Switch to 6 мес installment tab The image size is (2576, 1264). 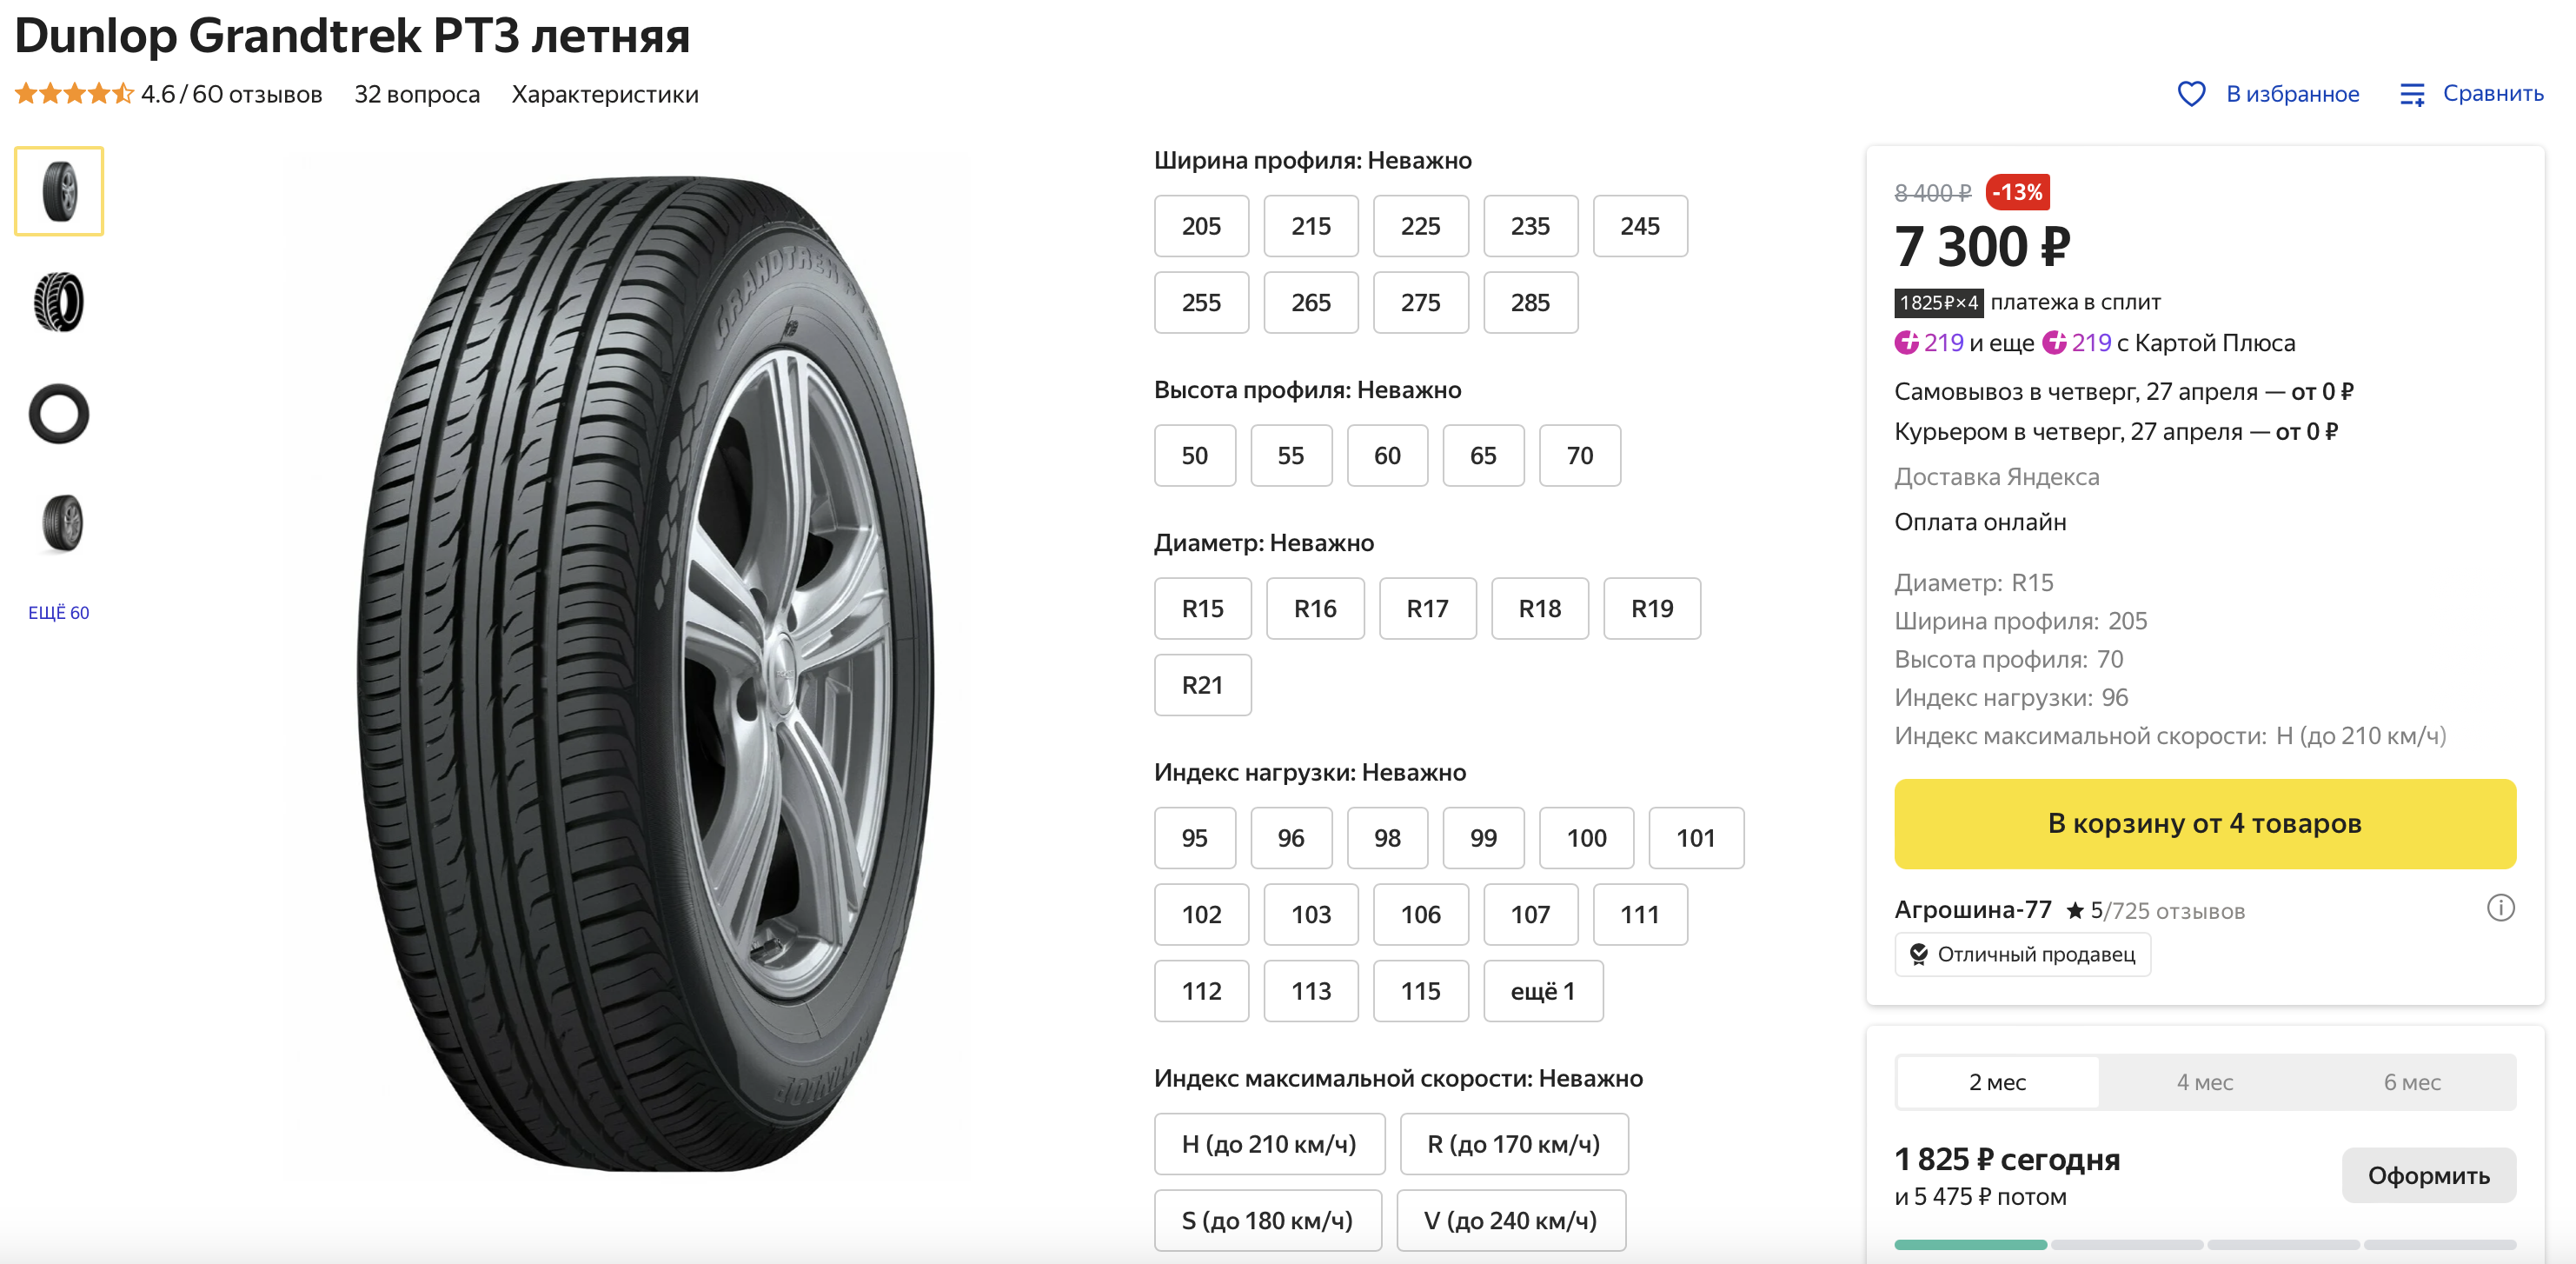tap(2412, 1082)
